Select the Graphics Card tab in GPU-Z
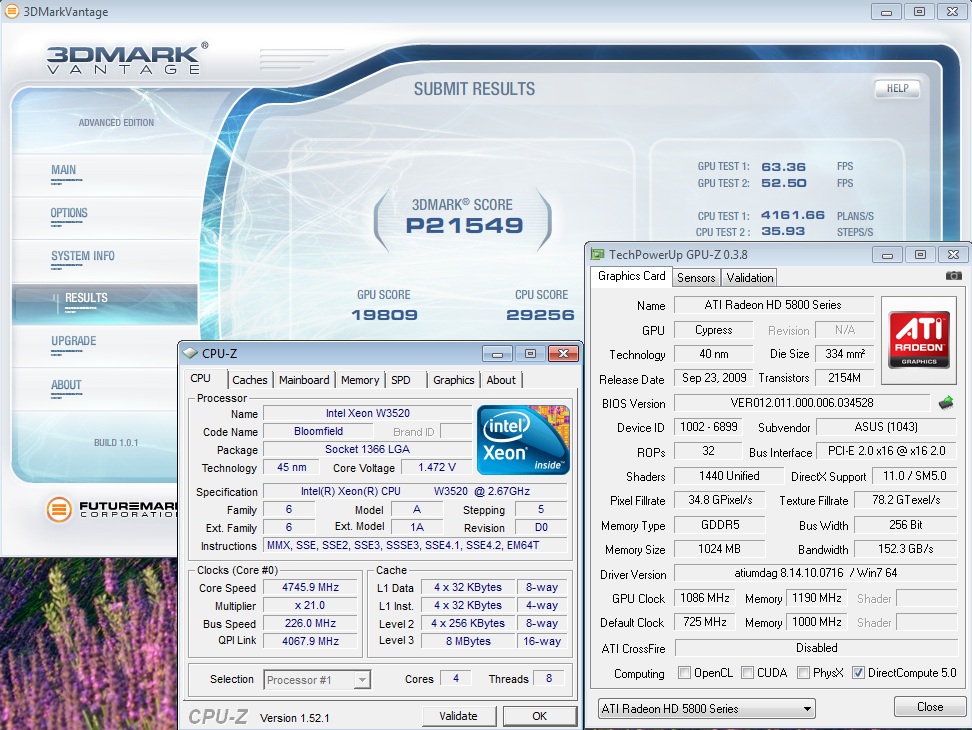 [632, 276]
